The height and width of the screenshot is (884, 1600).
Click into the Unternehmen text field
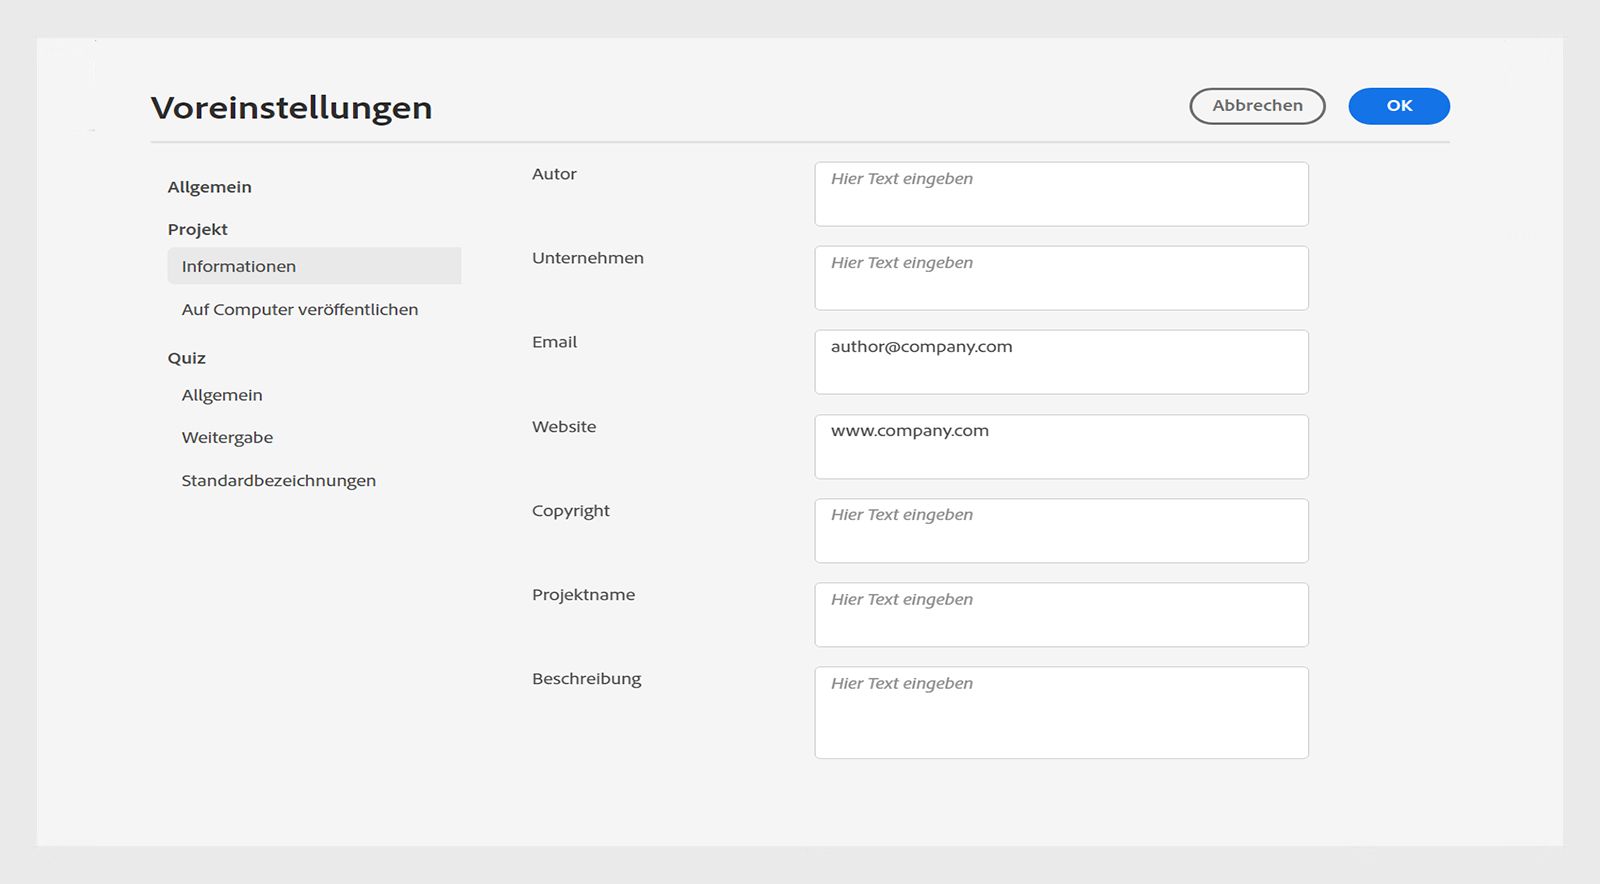tap(1061, 278)
